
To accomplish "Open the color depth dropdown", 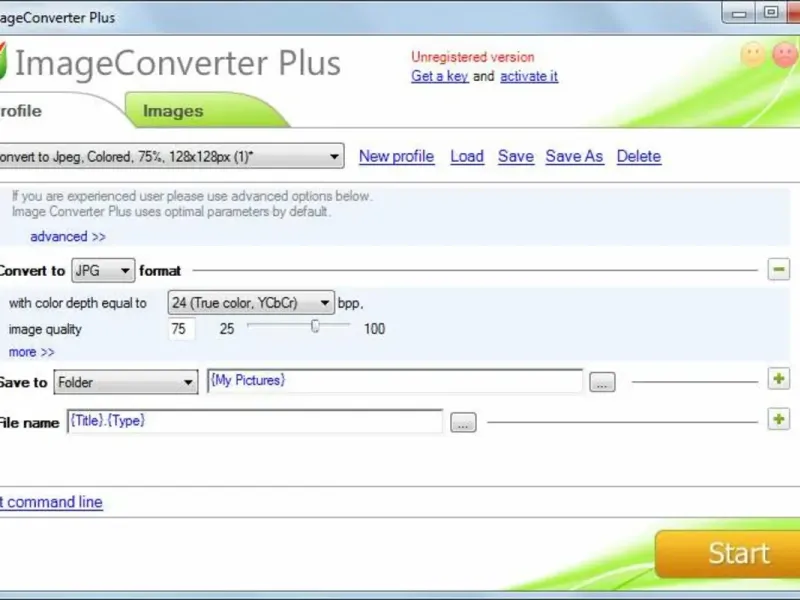I will pos(251,303).
